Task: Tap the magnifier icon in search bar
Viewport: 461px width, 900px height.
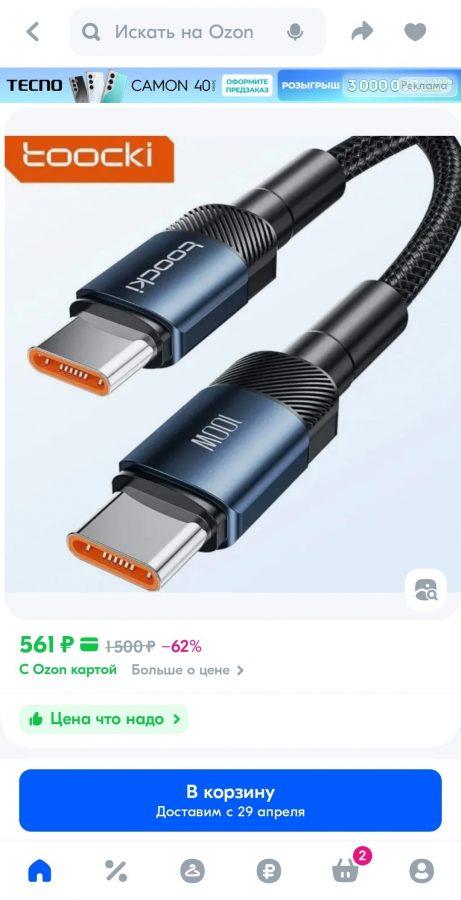Action: tap(91, 33)
